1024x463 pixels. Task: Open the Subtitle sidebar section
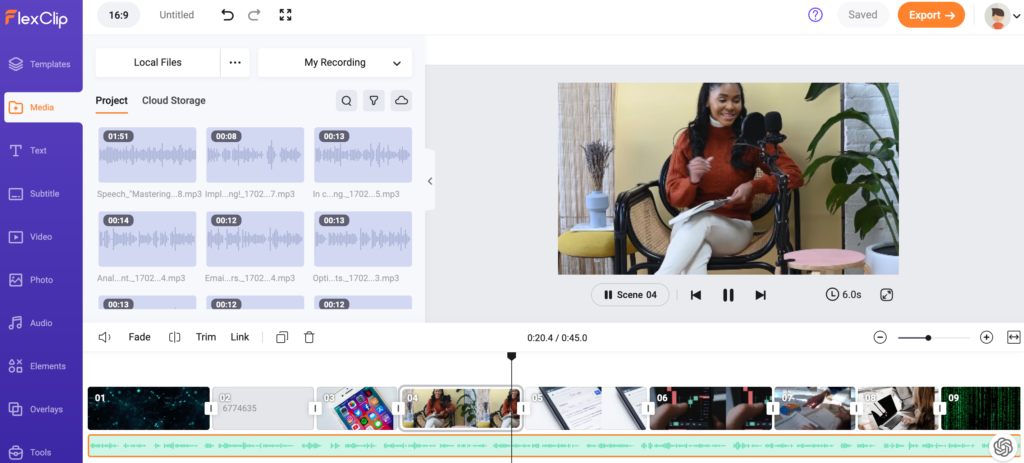41,194
